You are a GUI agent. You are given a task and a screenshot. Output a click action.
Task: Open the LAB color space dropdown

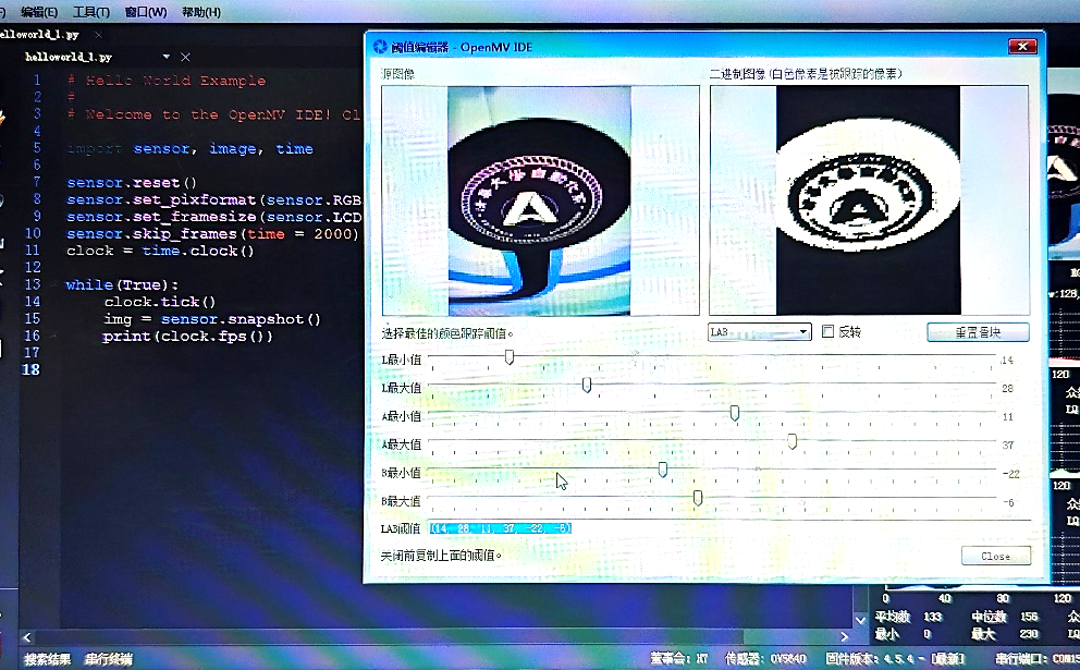click(759, 332)
